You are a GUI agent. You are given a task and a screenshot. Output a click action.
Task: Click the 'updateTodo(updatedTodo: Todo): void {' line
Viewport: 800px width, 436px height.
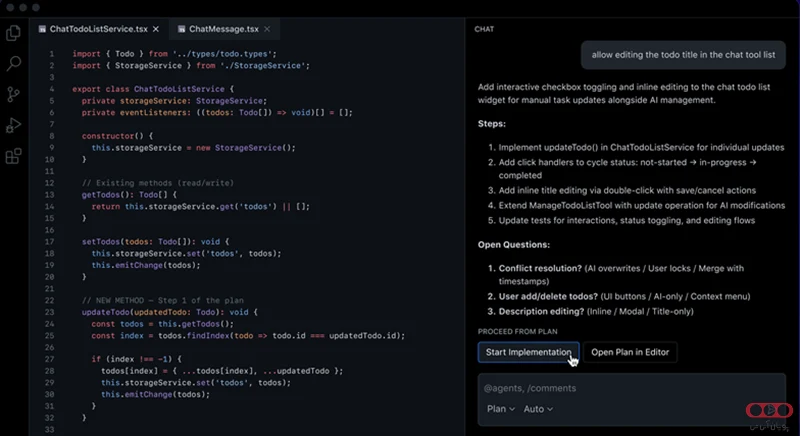169,312
